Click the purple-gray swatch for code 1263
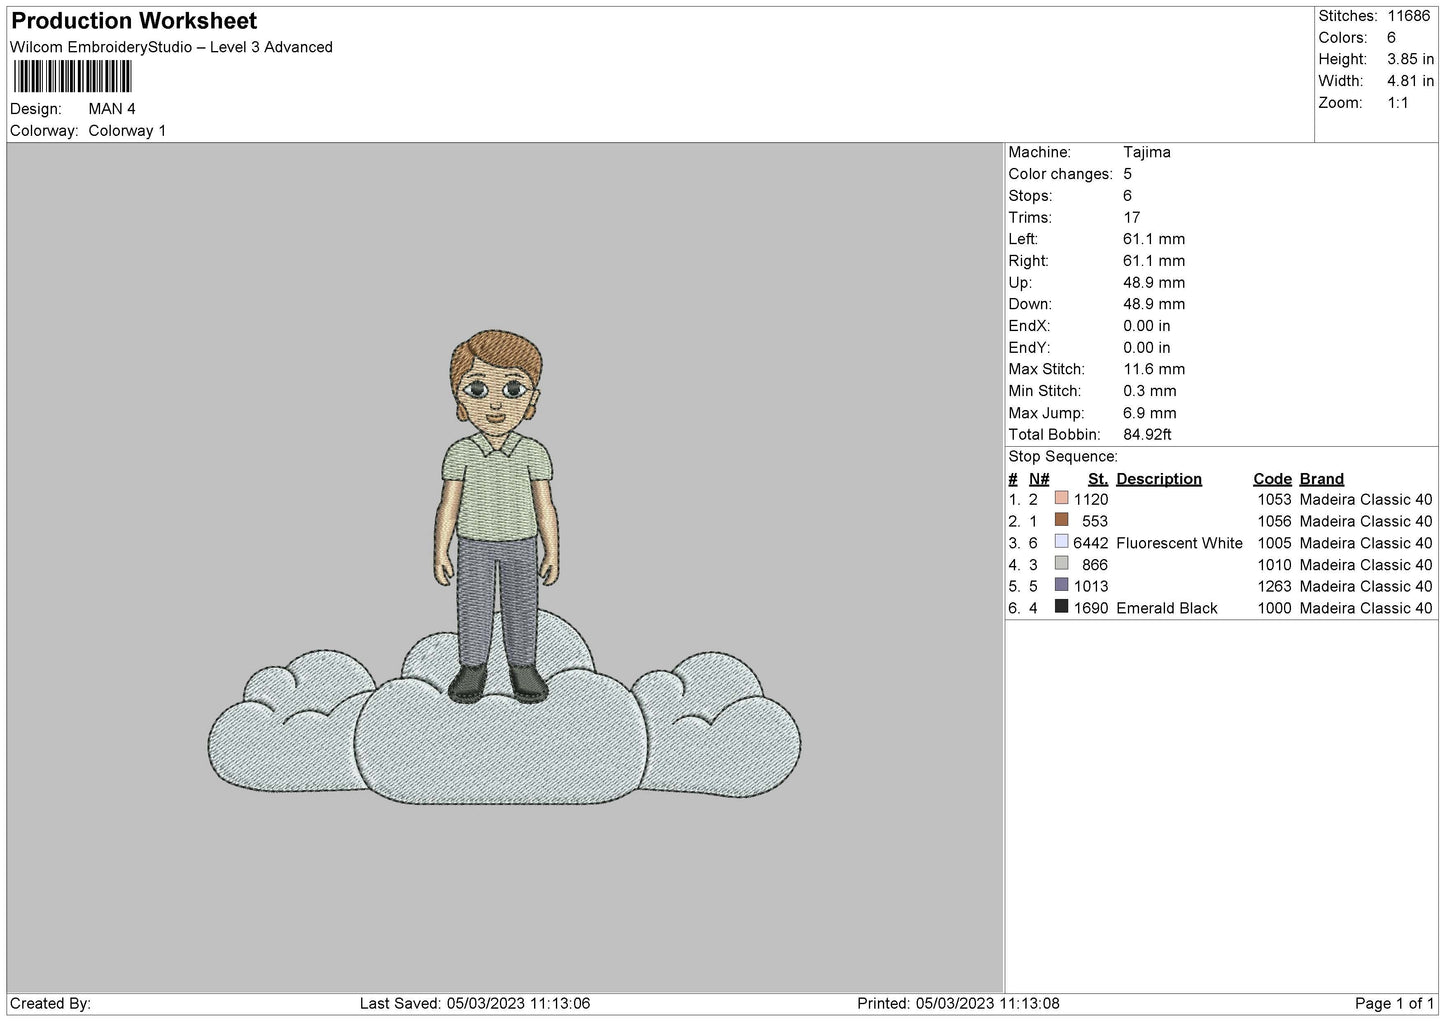Image resolution: width=1445 pixels, height=1021 pixels. coord(1061,585)
